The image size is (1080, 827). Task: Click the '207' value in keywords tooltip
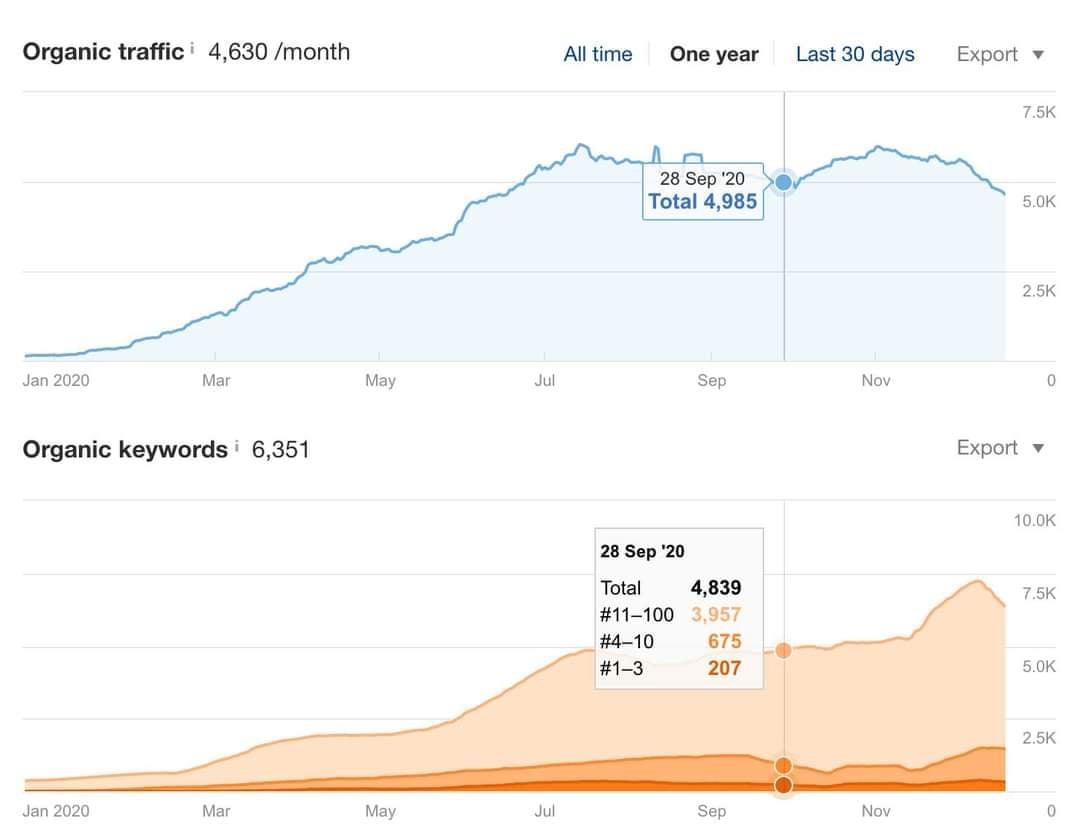(x=725, y=668)
